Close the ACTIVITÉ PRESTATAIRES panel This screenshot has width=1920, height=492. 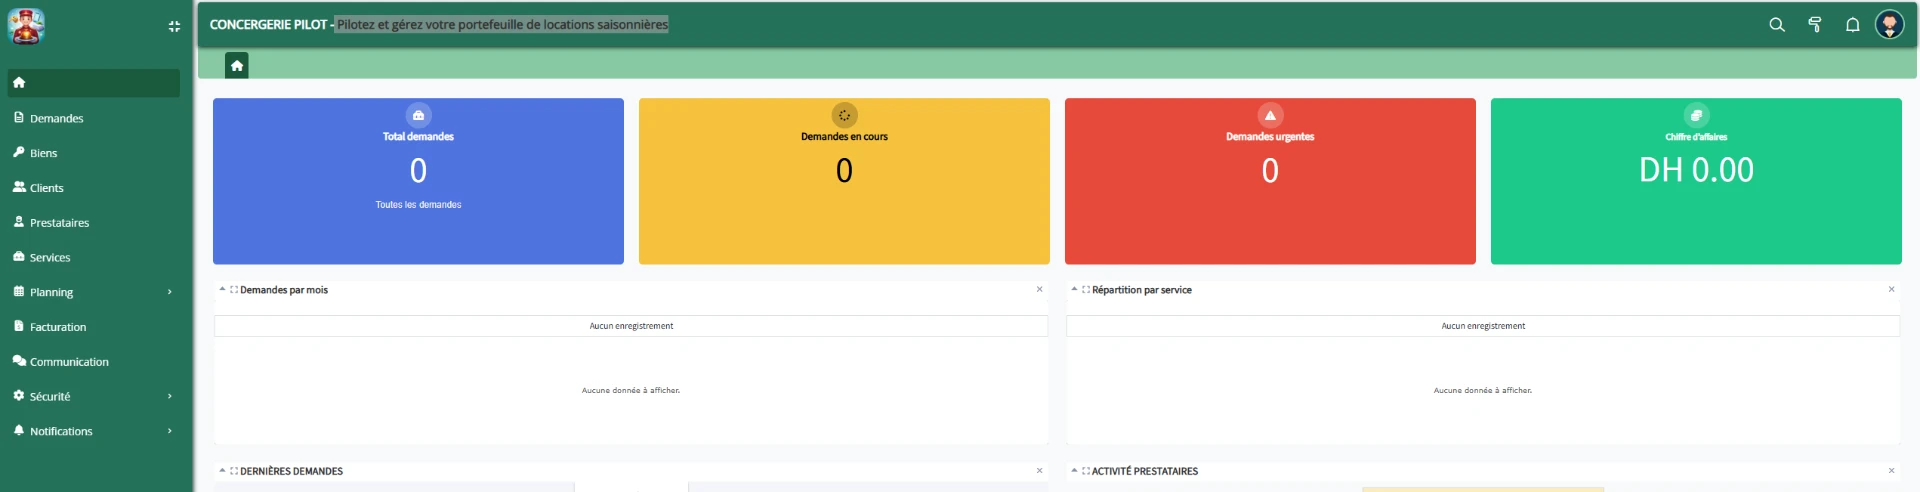pyautogui.click(x=1891, y=470)
